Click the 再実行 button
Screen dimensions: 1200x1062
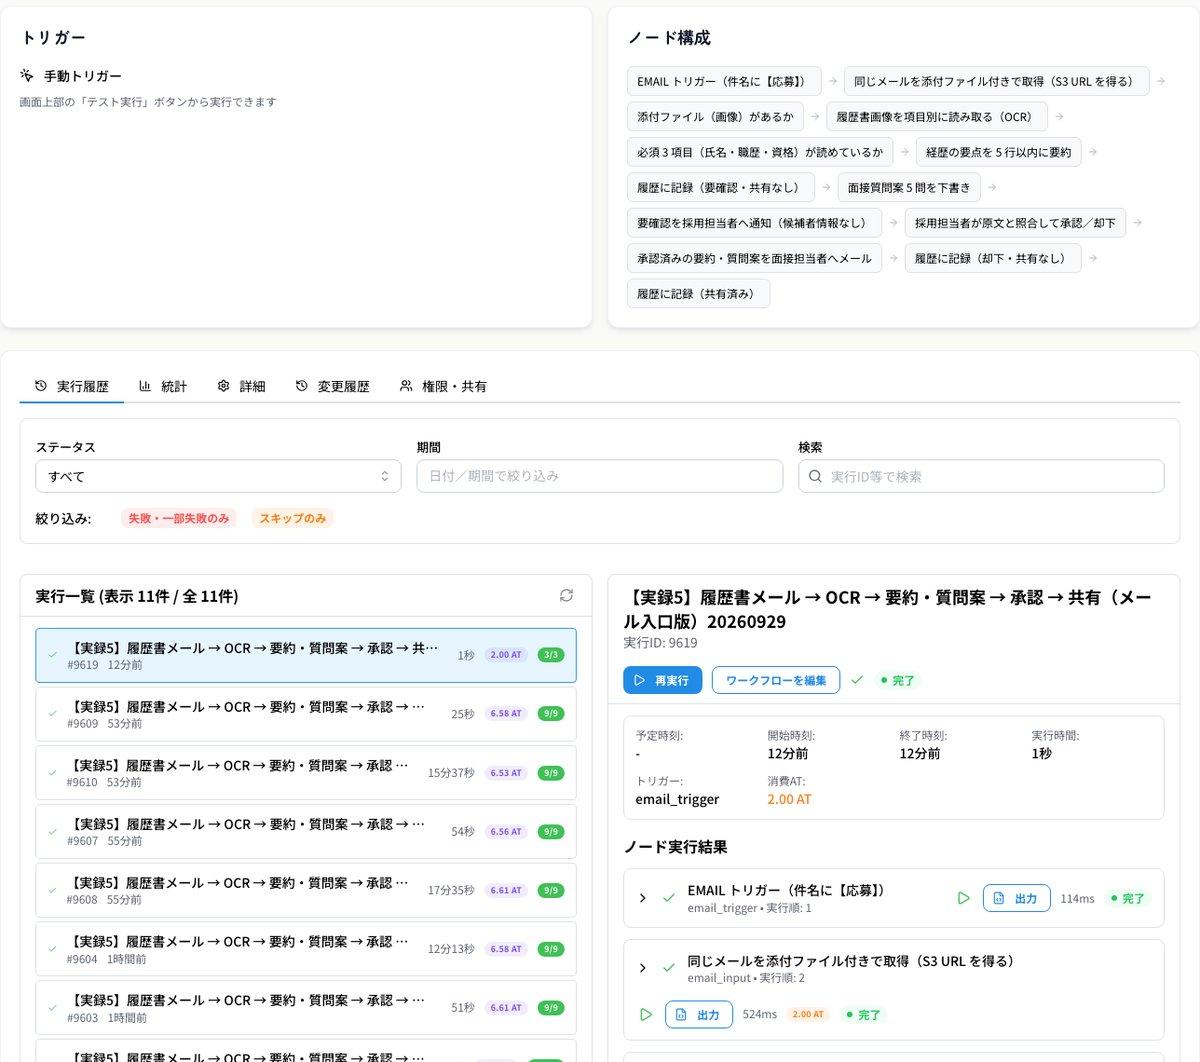pos(662,680)
